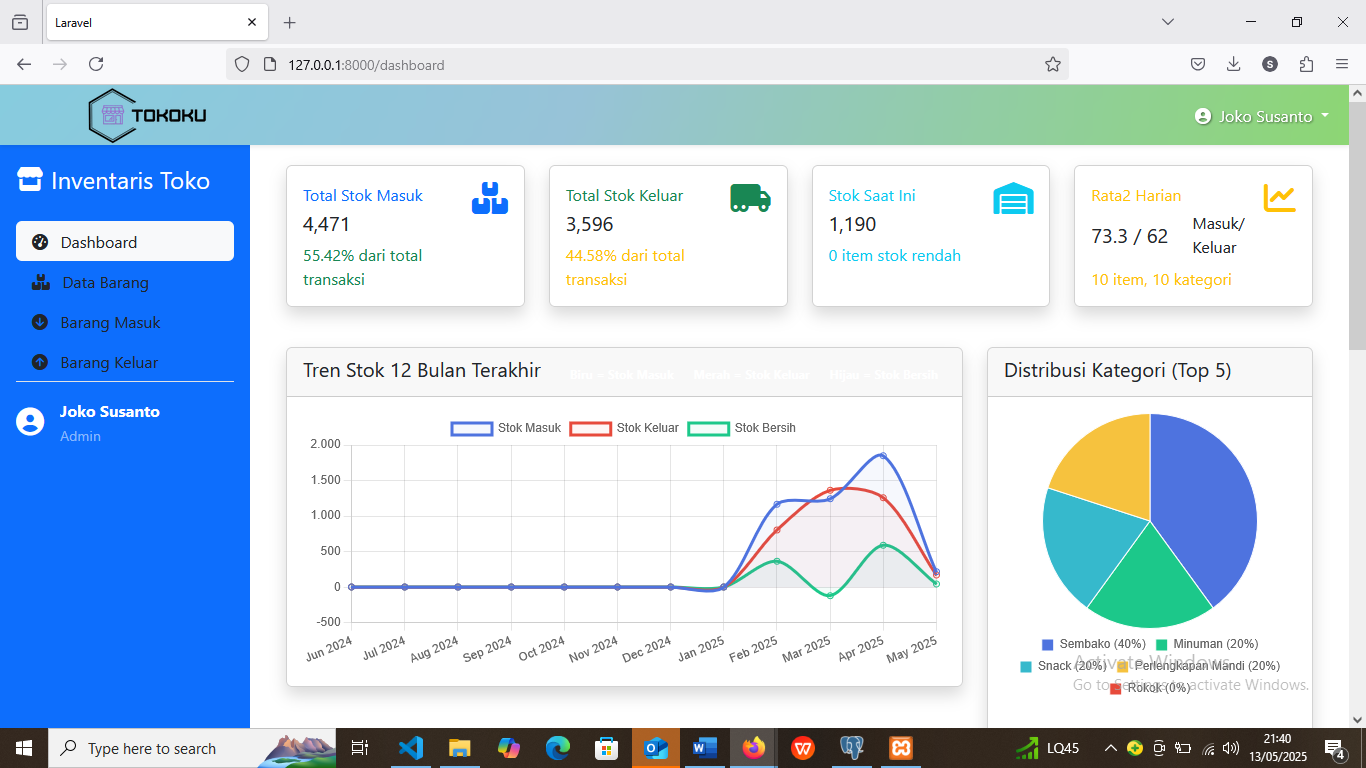Viewport: 1366px width, 768px height.
Task: Open Word from the taskbar
Action: pyautogui.click(x=704, y=747)
